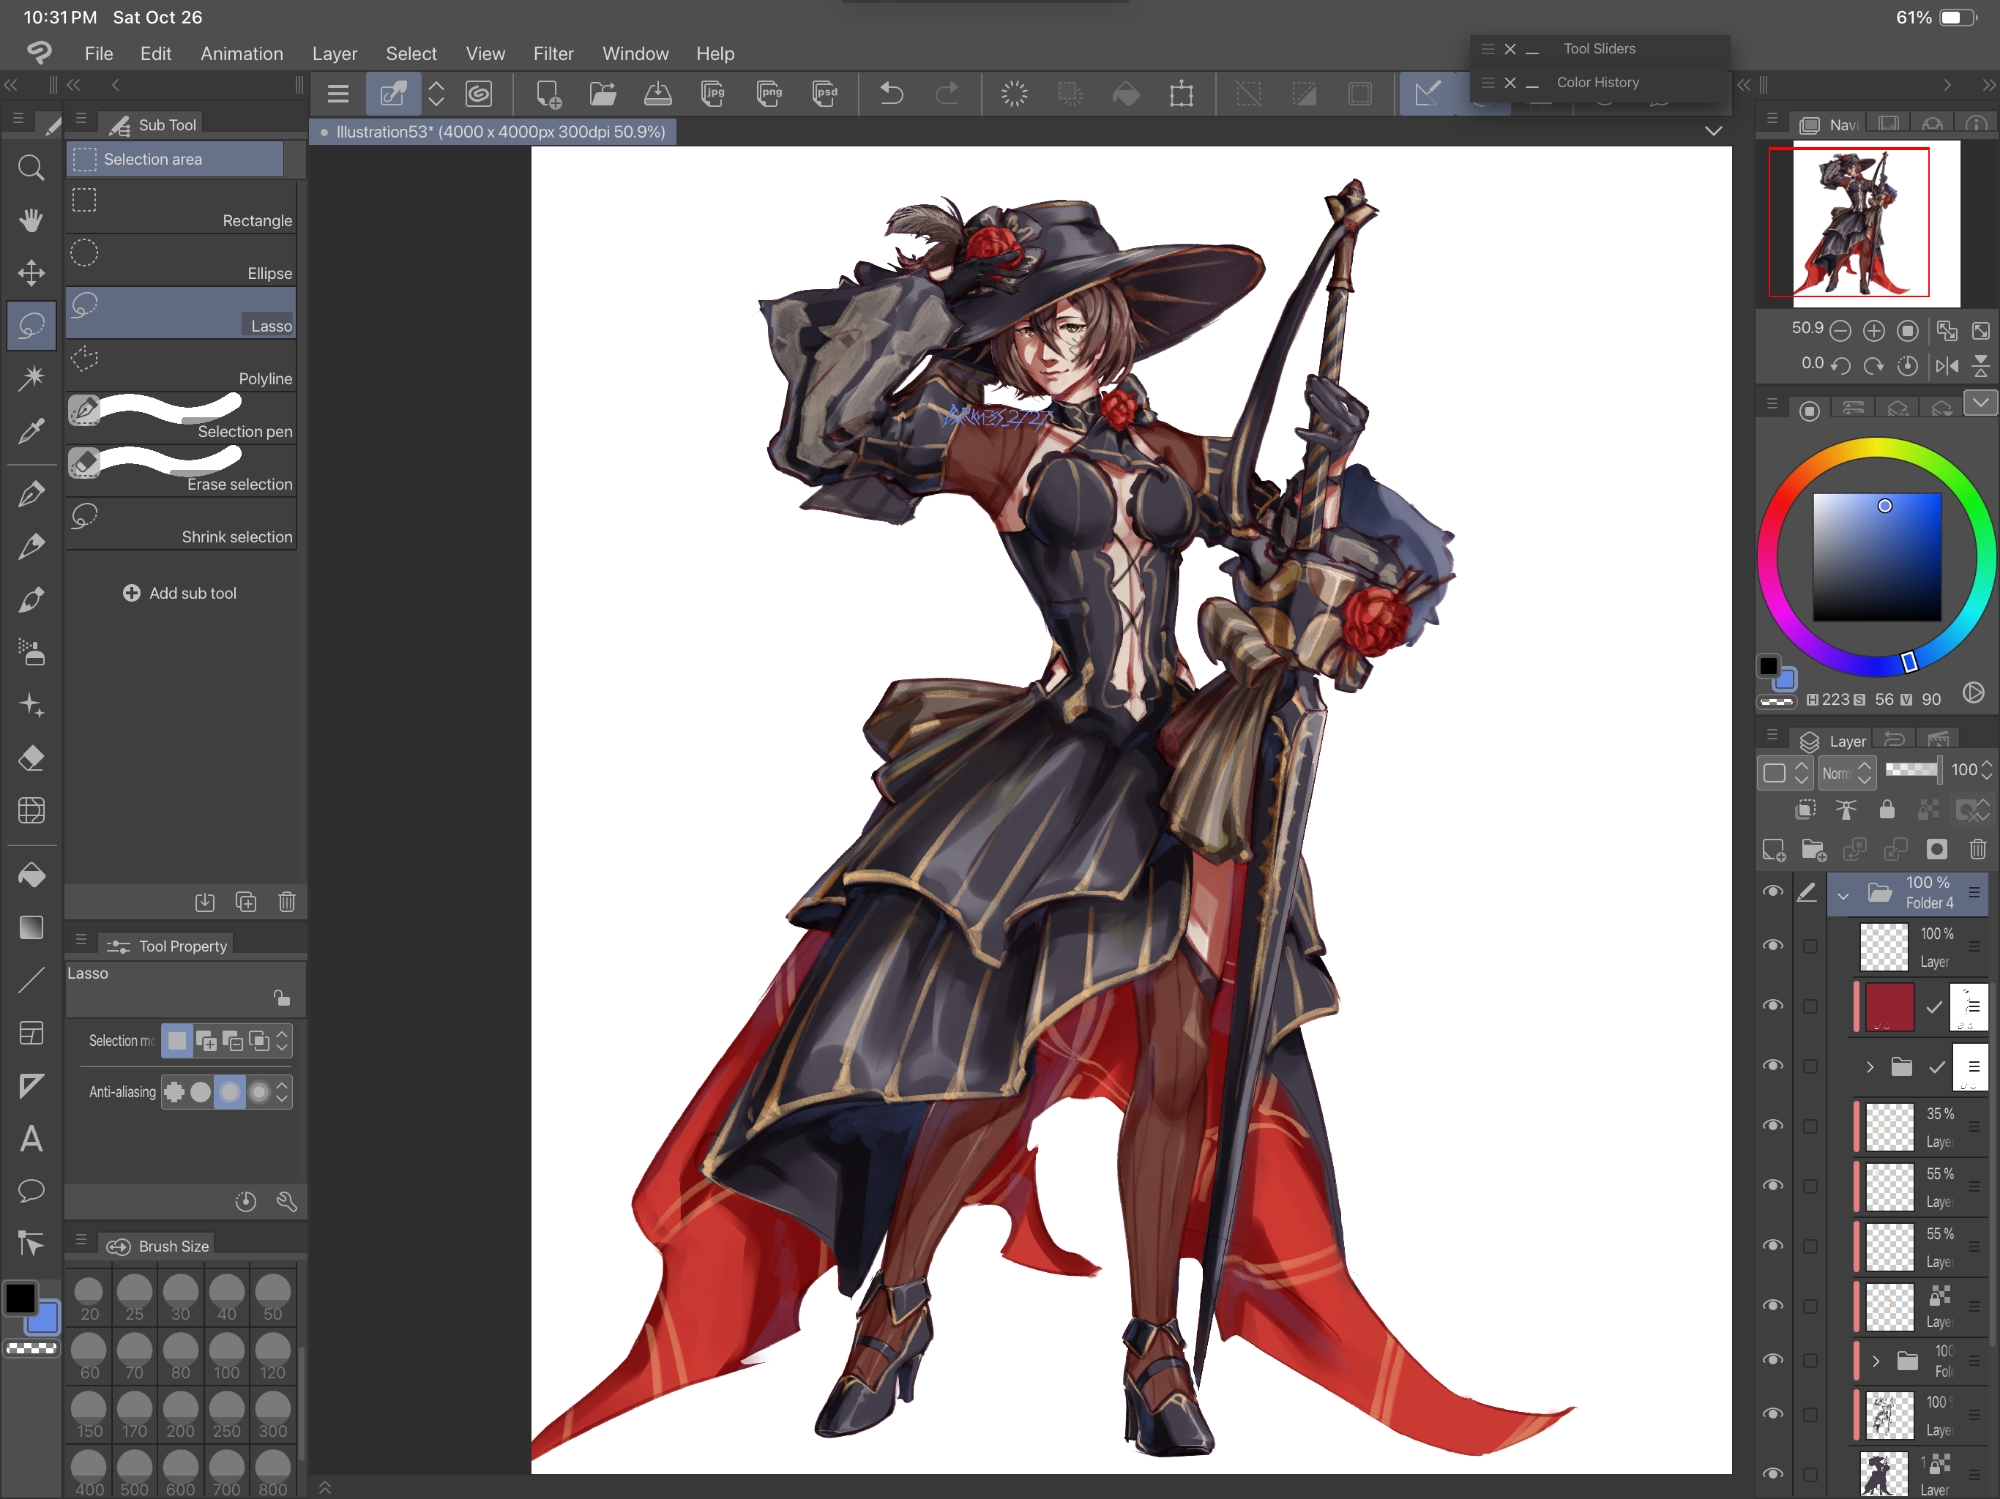This screenshot has height=1499, width=2000.
Task: Select the Magnifier zoom tool
Action: 31,167
